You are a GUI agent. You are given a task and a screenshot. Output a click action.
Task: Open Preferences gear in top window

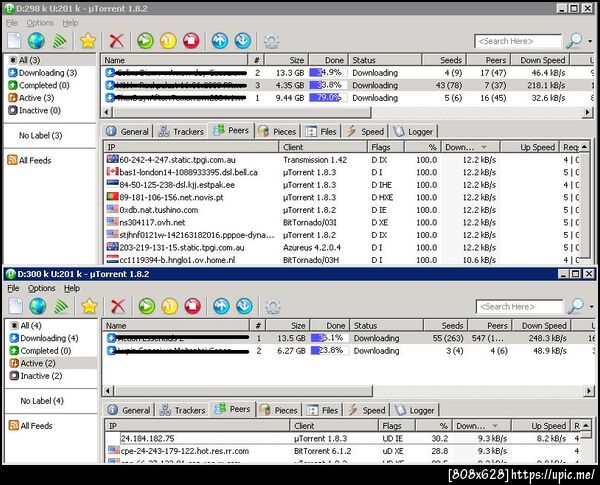(x=271, y=41)
